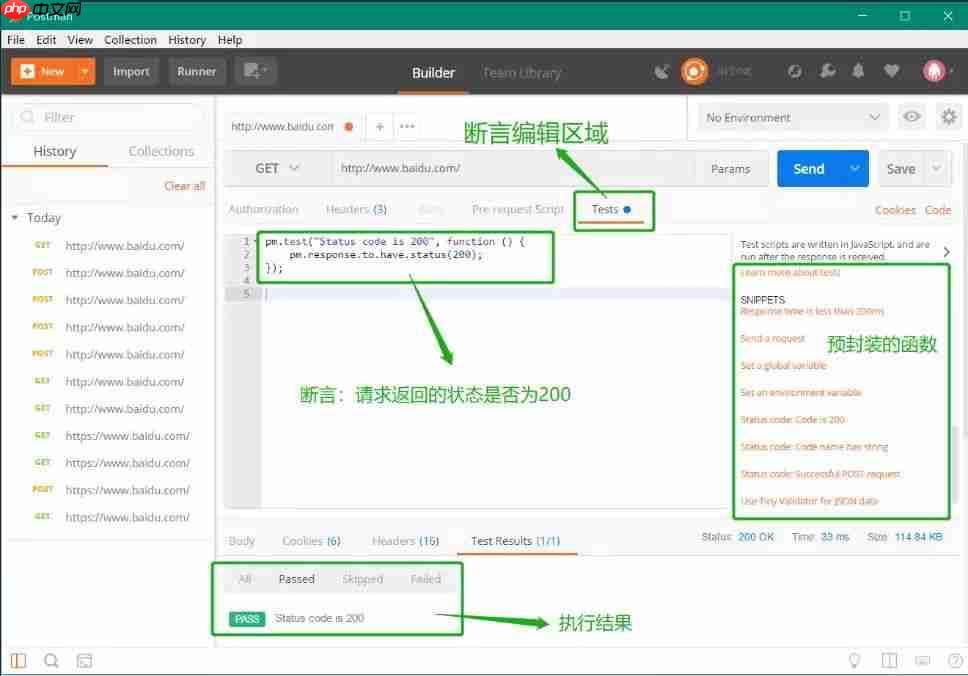Viewport: 968px width, 676px height.
Task: Click the globe icon in header
Action: point(795,72)
